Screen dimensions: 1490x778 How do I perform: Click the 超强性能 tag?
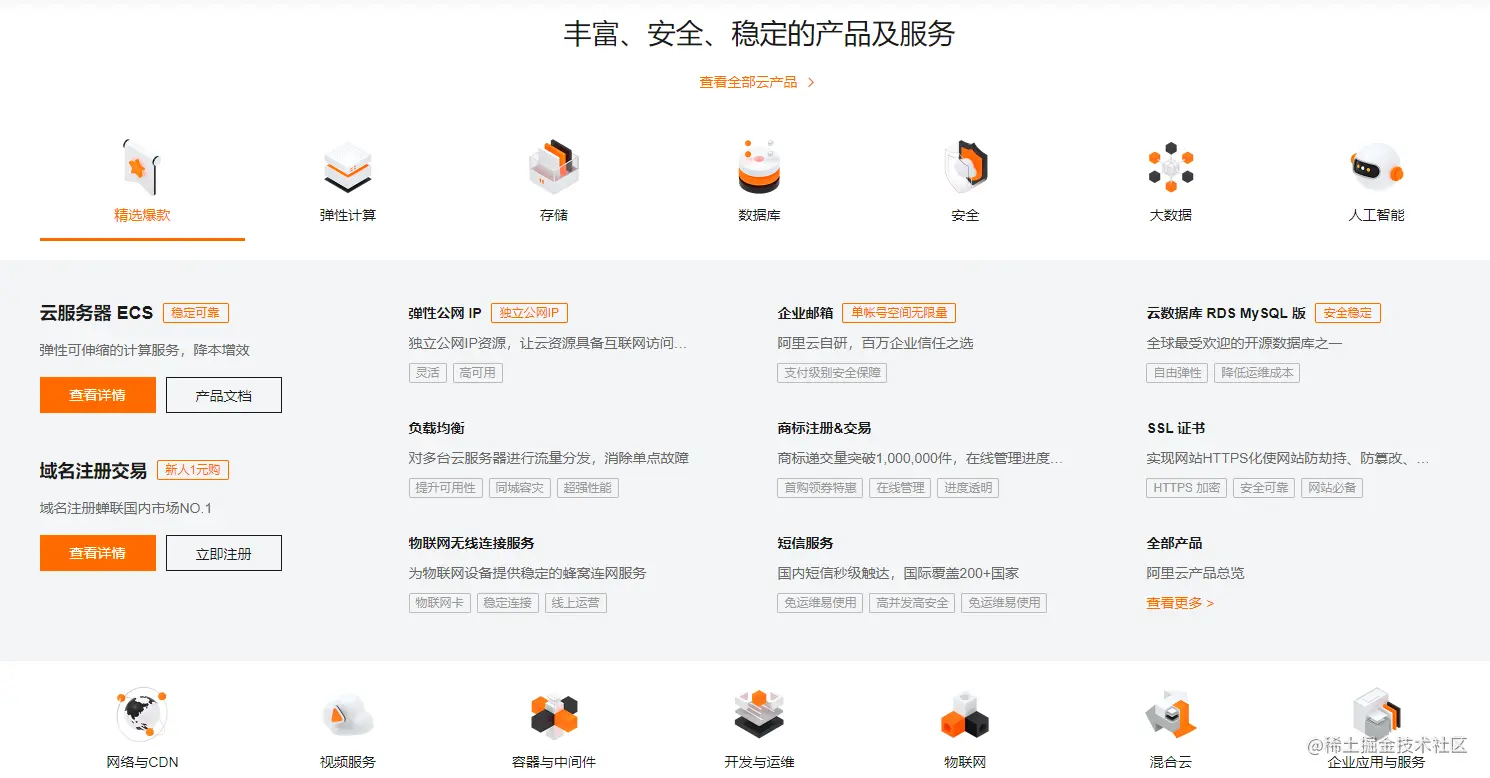point(588,488)
